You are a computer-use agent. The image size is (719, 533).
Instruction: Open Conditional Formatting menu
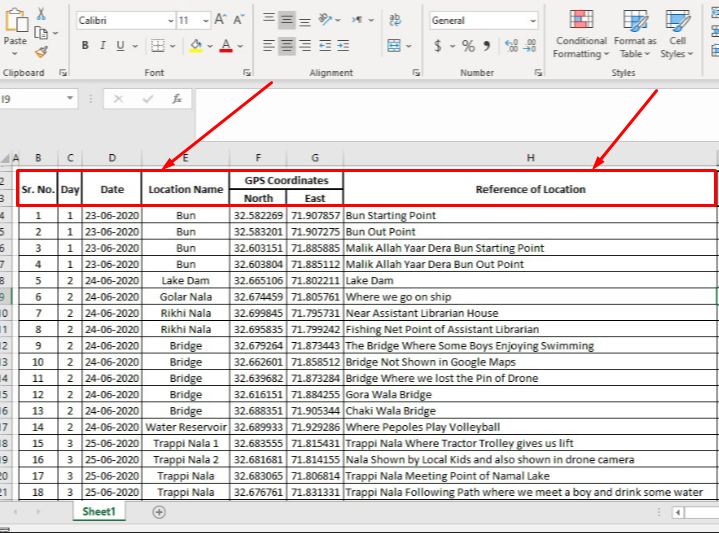581,34
